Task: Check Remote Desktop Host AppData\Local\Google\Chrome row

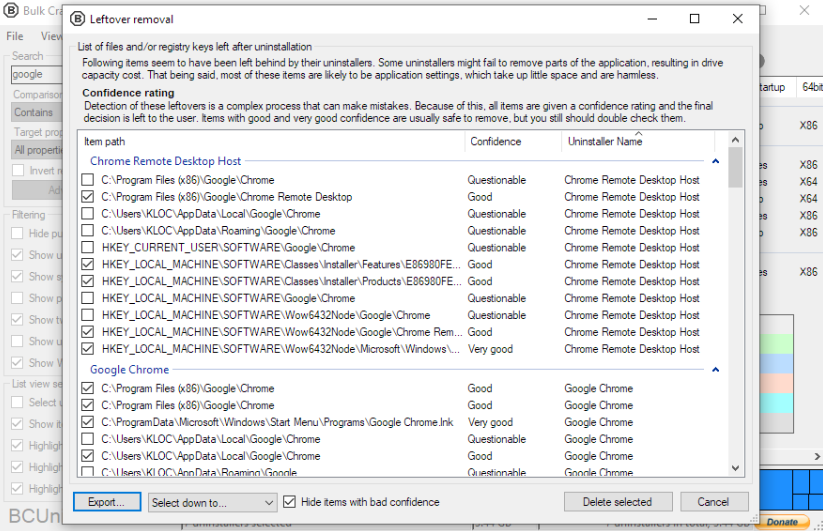Action: pos(88,214)
